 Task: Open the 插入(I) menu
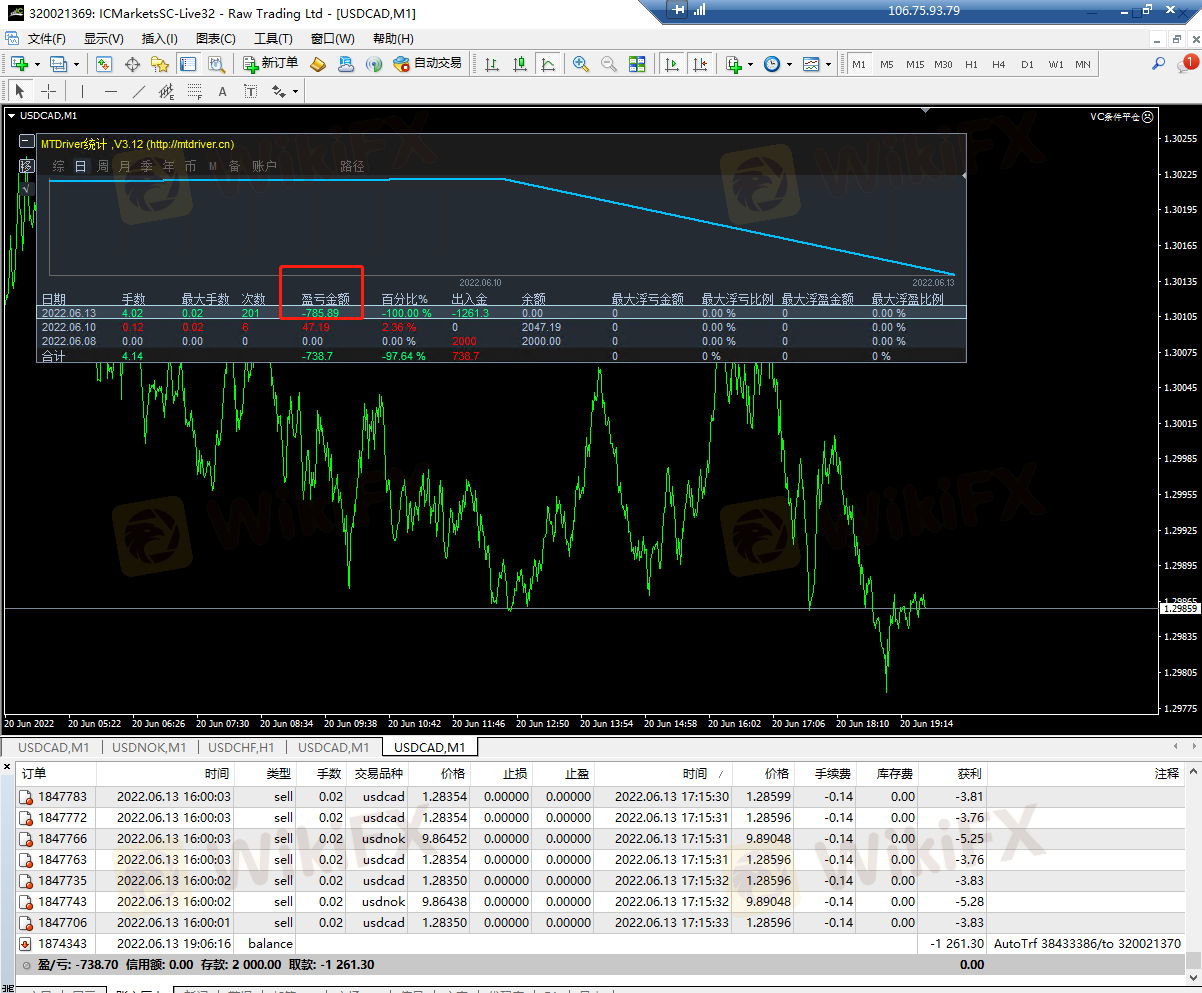tap(160, 39)
